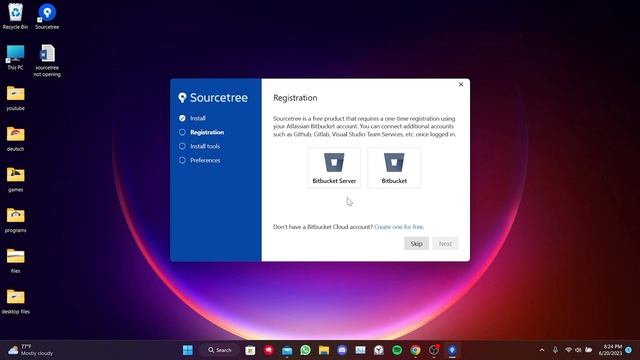Open File Explorer from the taskbar
This screenshot has width=640, height=360.
click(324, 350)
